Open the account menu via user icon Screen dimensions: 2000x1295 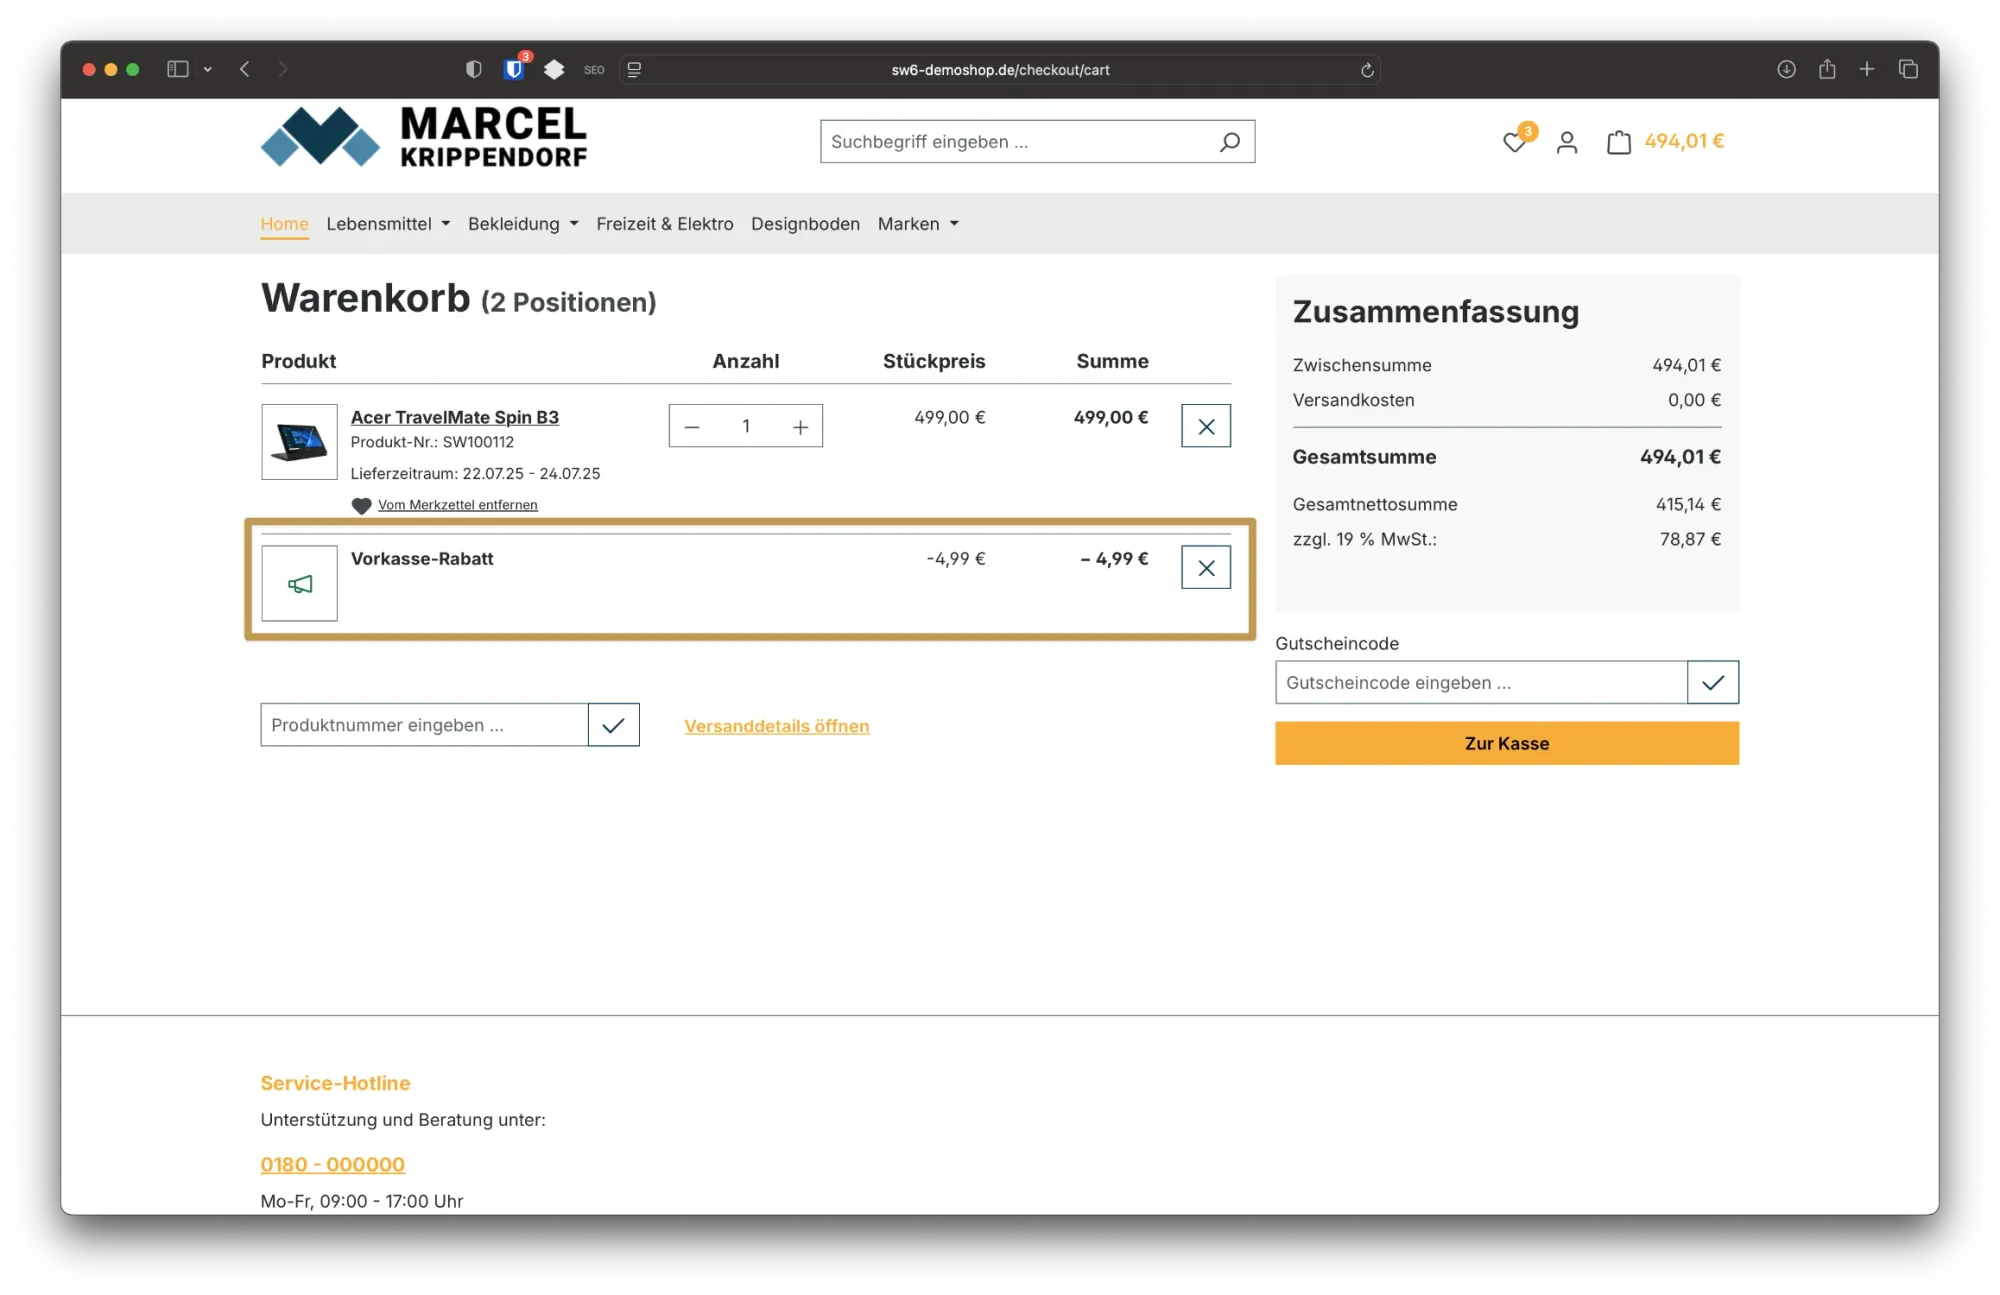[1566, 142]
